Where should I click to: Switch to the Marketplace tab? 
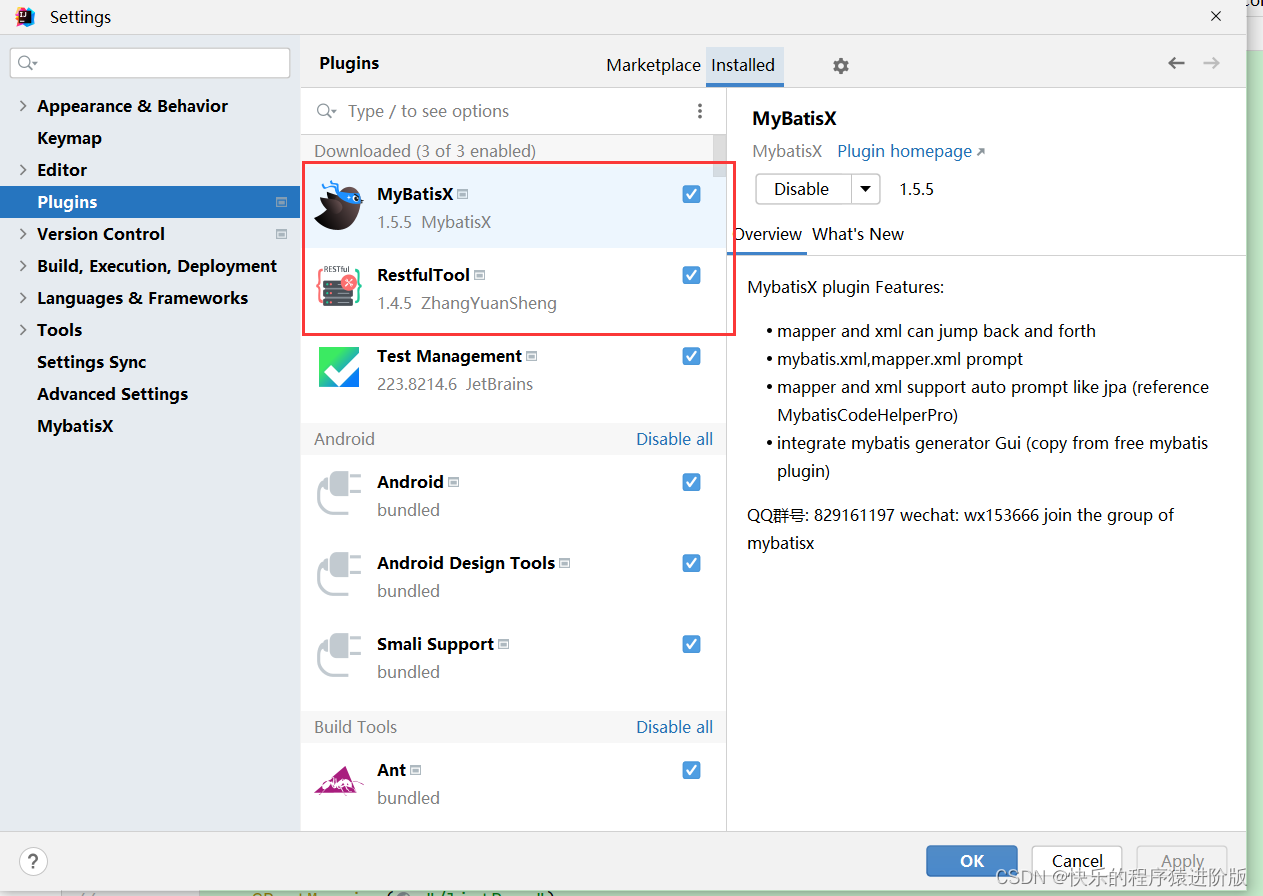(x=653, y=65)
